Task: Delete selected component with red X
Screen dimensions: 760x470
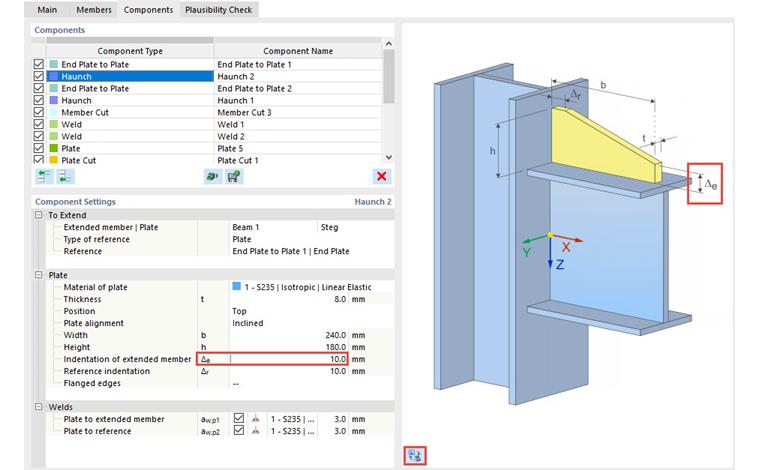Action: [x=382, y=176]
